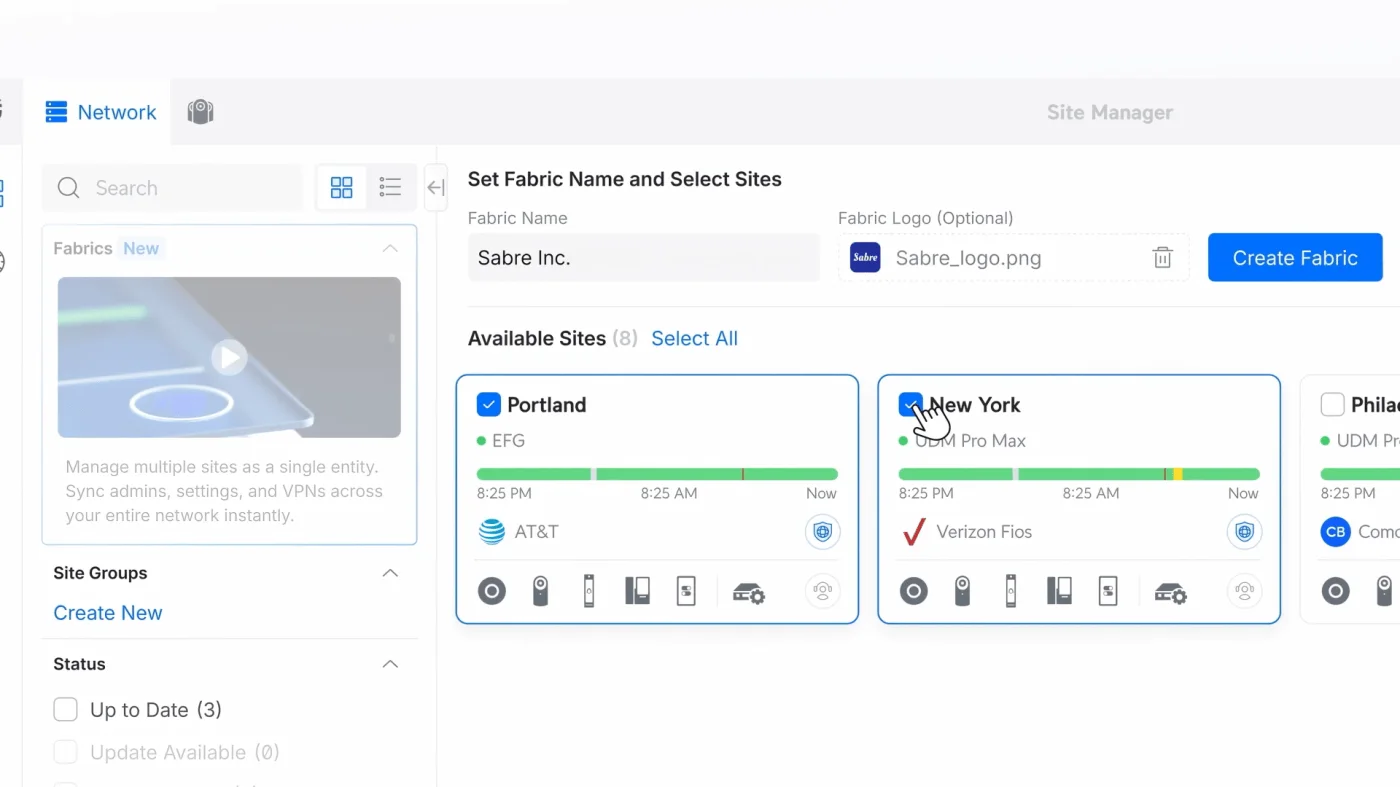
Task: Enable the Update Available status filter
Action: (65, 752)
